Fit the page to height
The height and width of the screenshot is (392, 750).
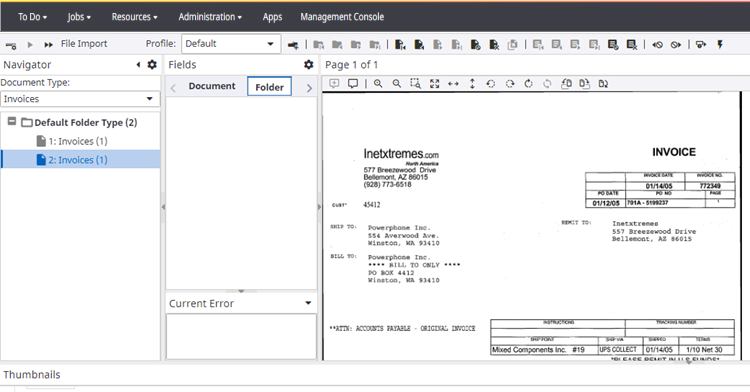click(472, 84)
